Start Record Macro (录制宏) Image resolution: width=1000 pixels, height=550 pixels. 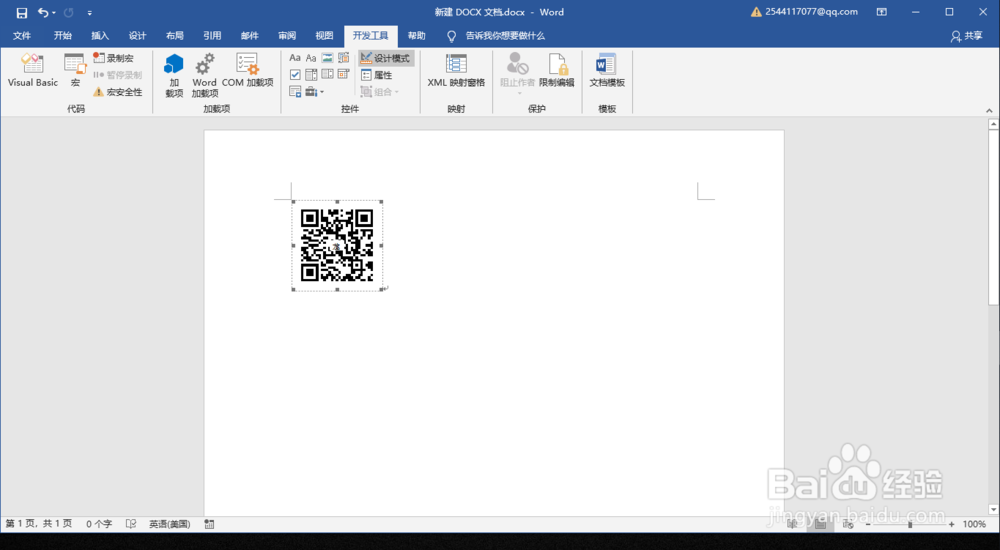tap(114, 58)
